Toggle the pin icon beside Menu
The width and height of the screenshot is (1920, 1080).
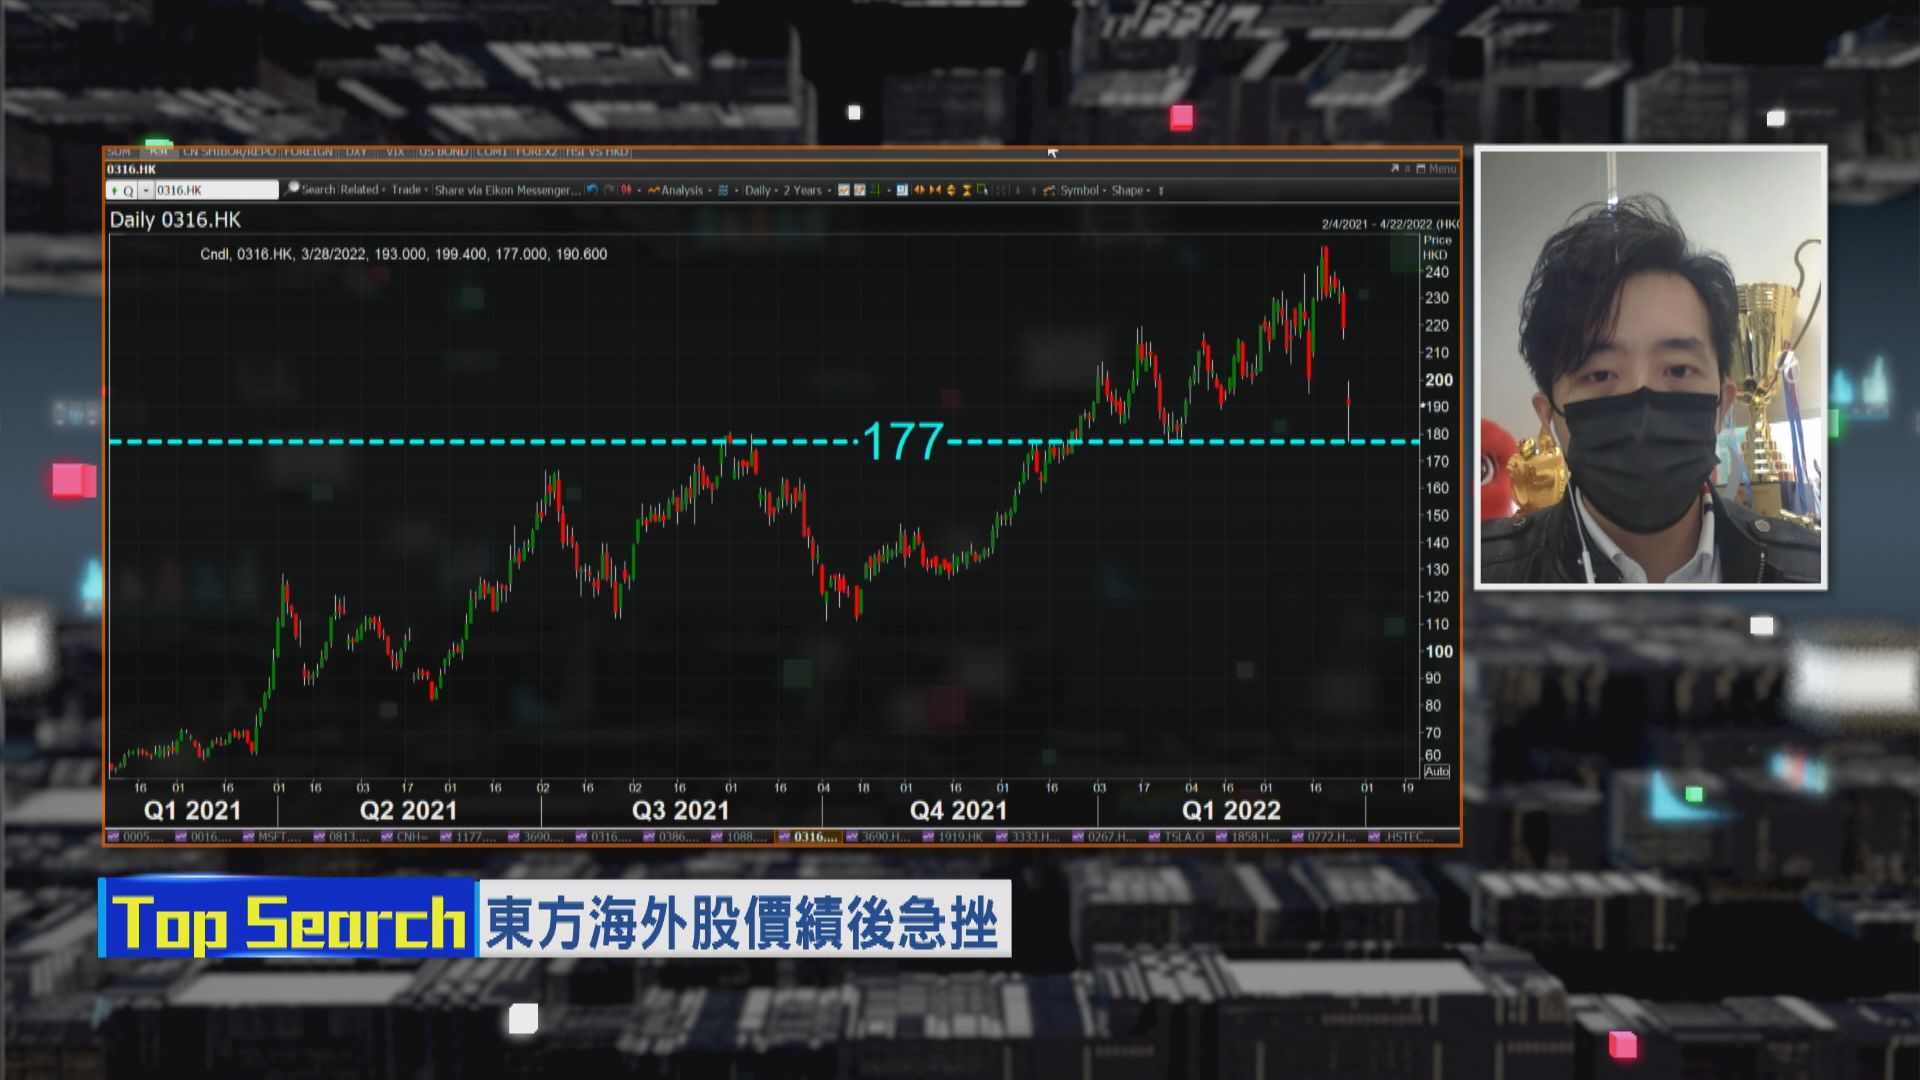[x=1407, y=169]
